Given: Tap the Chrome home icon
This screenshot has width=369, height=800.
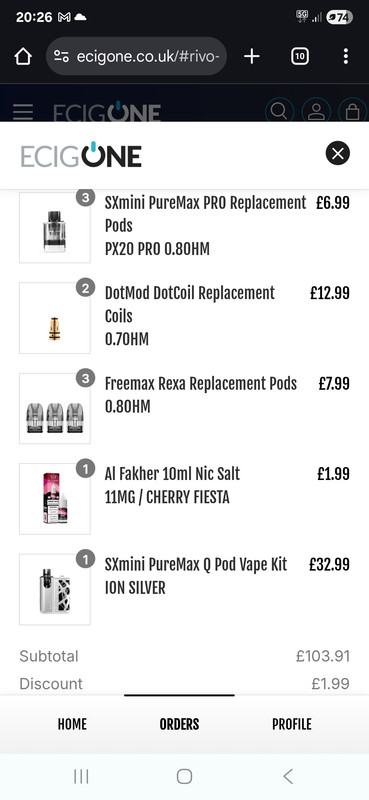Looking at the screenshot, I should (x=23, y=57).
